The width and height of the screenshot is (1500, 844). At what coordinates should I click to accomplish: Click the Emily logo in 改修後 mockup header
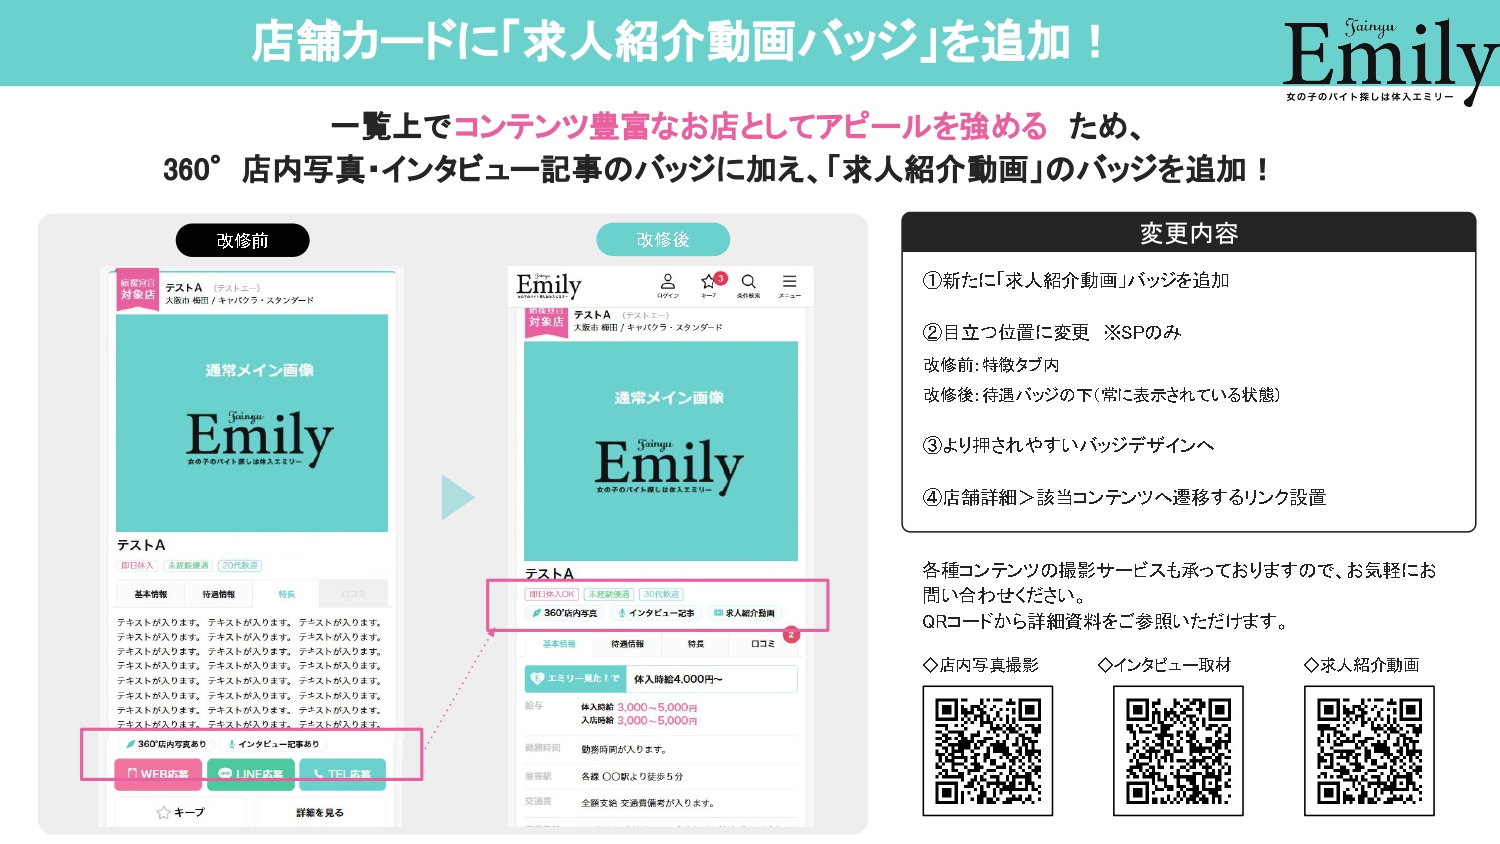click(x=549, y=285)
